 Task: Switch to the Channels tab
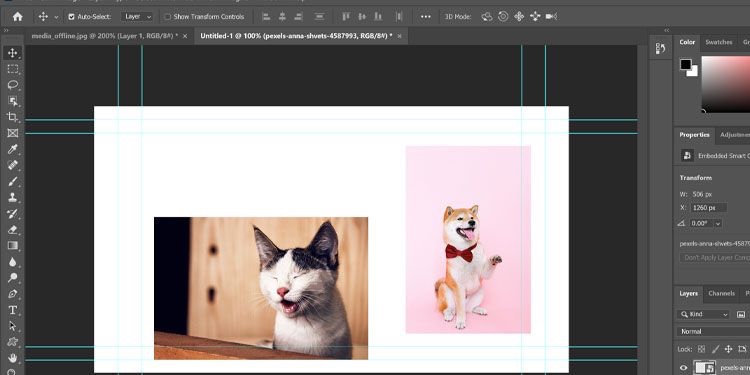tap(721, 294)
